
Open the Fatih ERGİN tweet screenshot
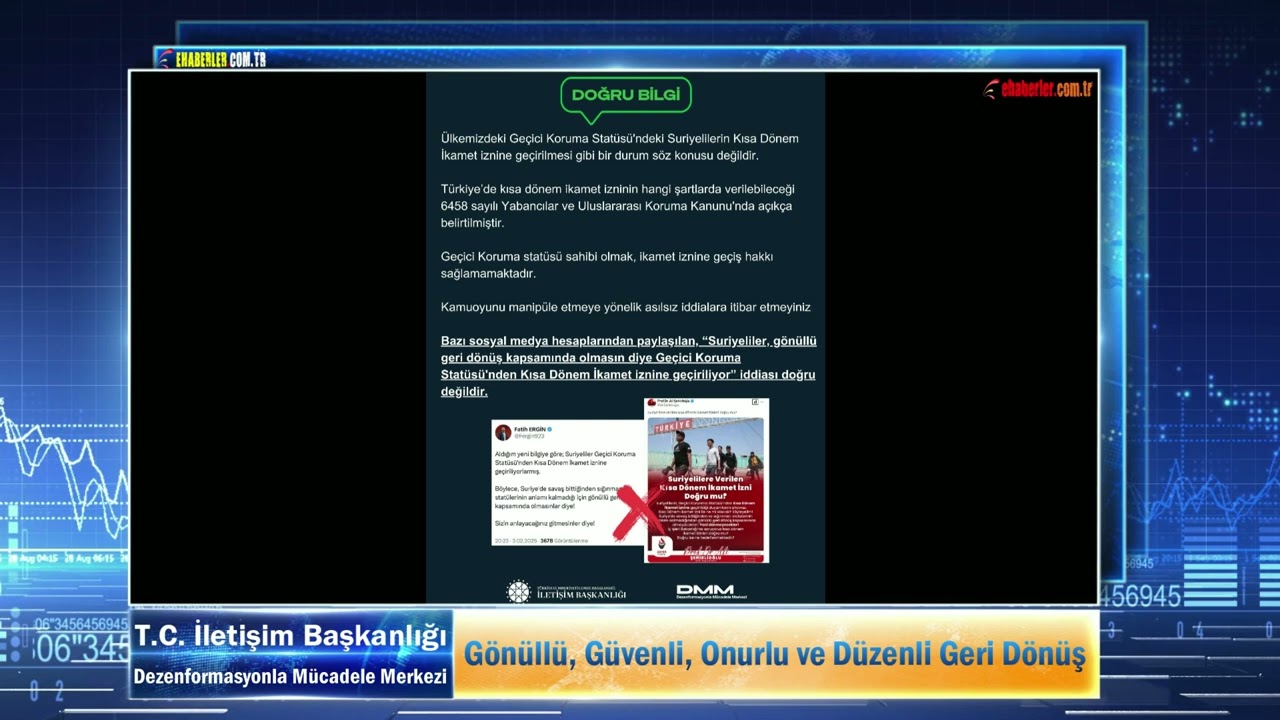[x=567, y=482]
